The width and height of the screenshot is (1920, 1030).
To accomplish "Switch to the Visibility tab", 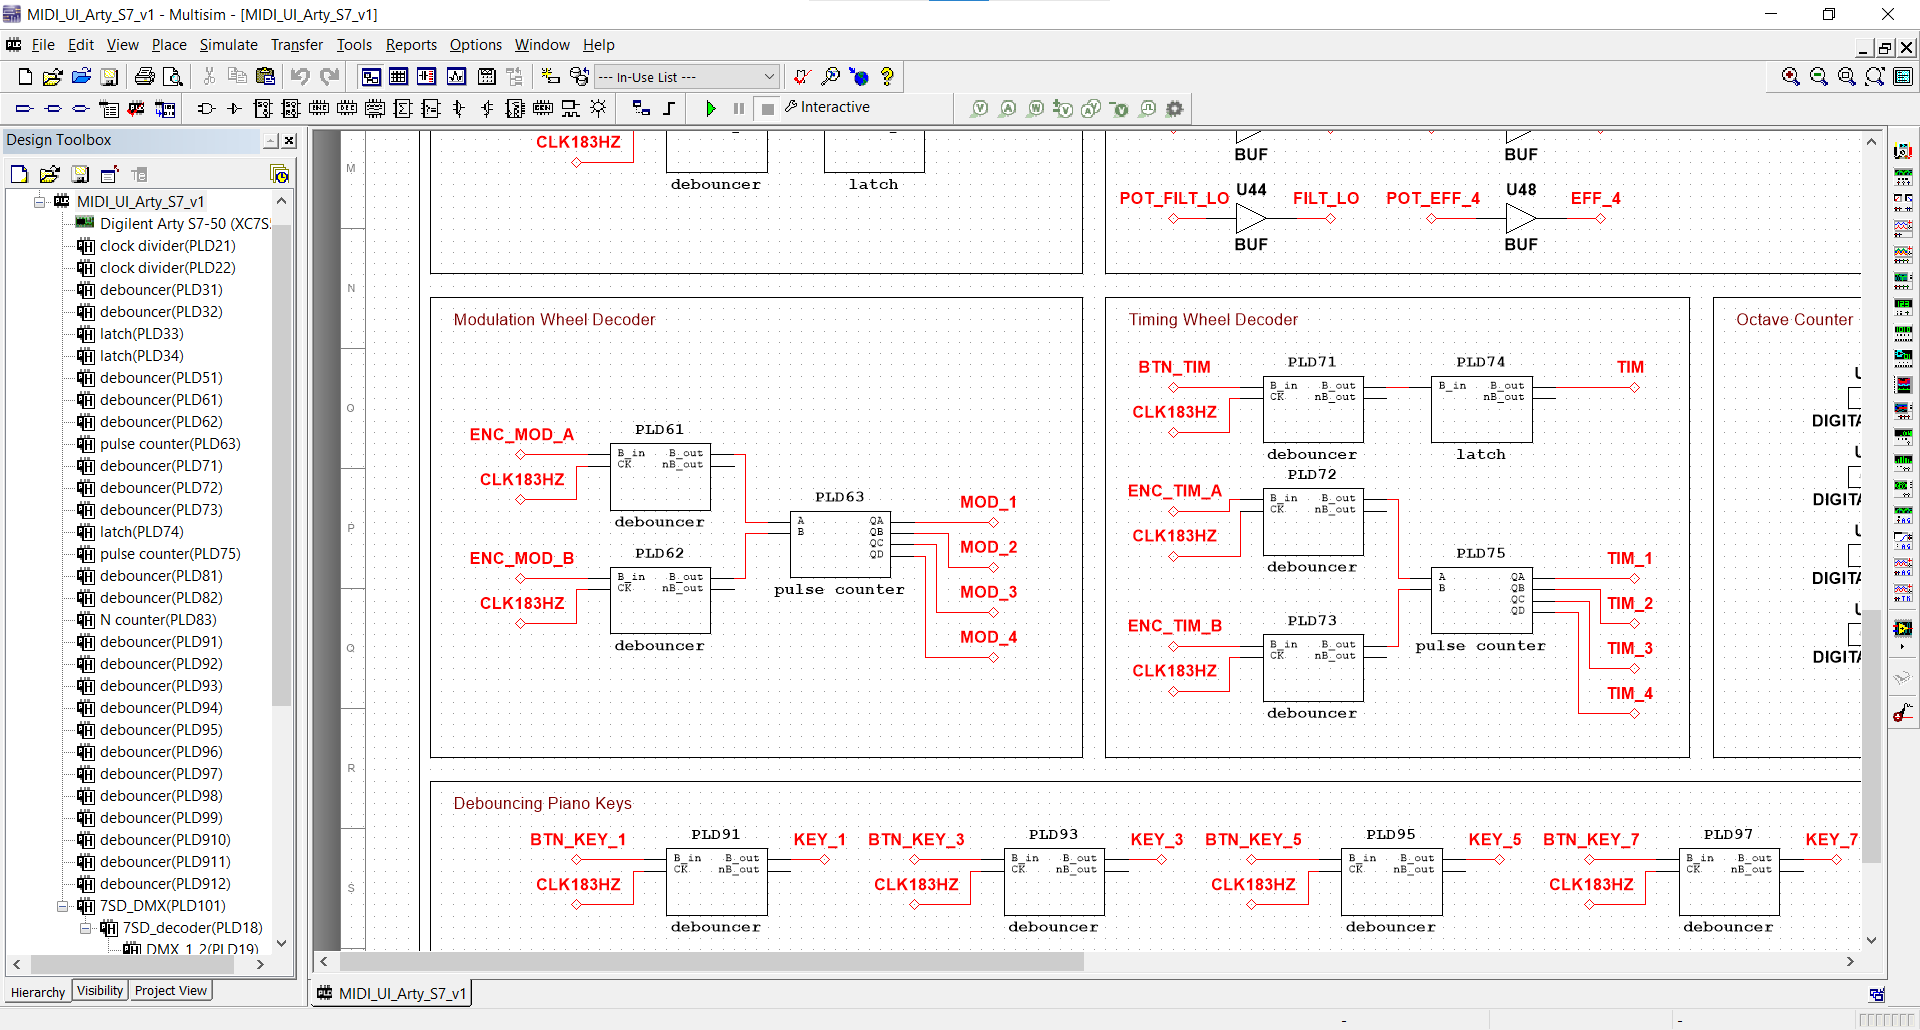I will point(100,991).
